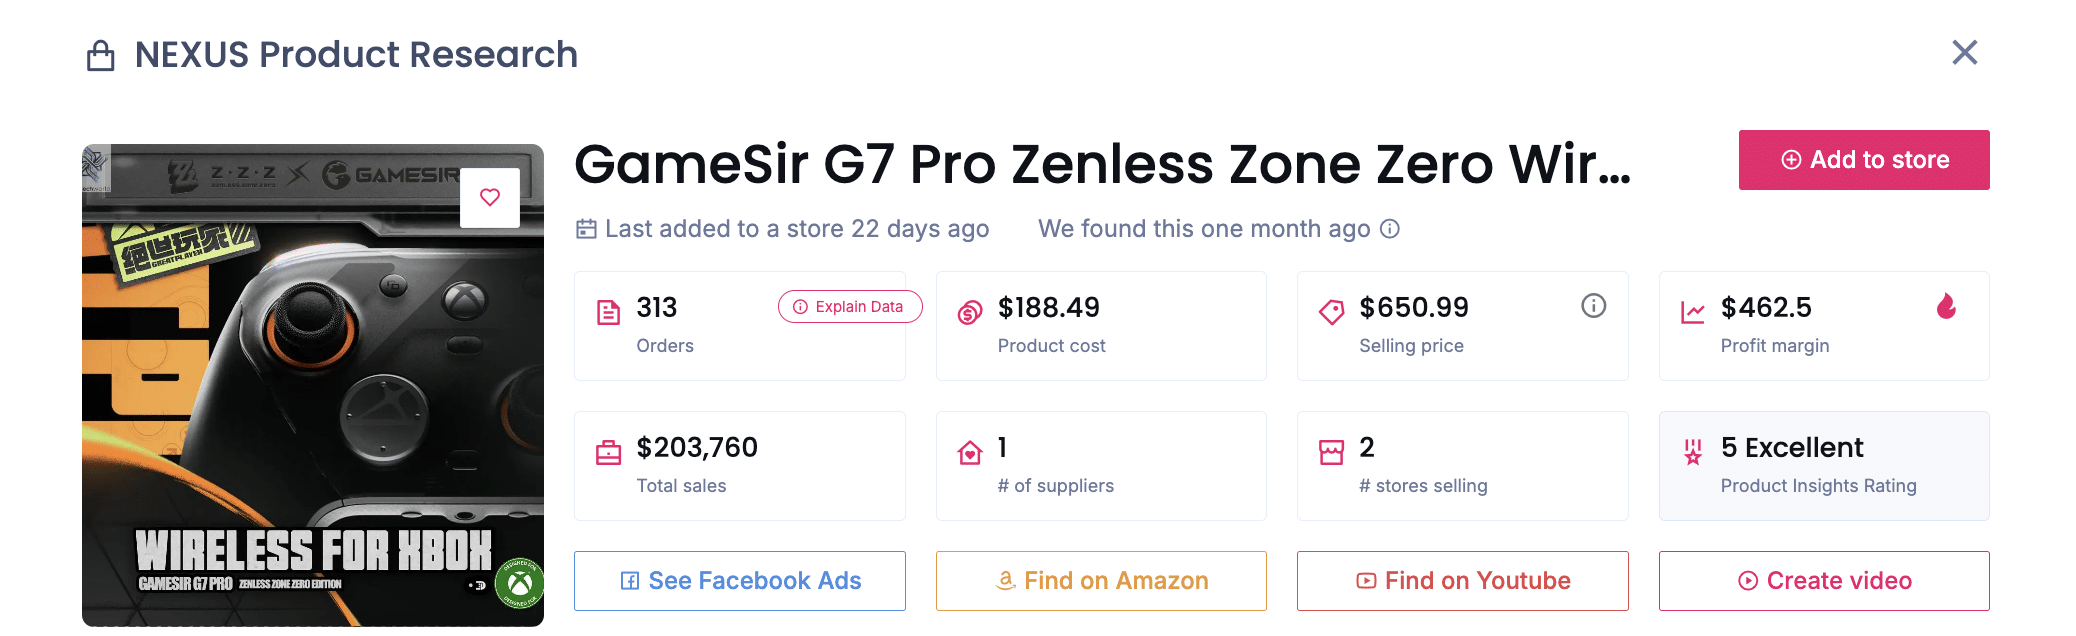The image size is (2076, 636).
Task: Click the flame icon on Profit margin card
Action: 1946,306
